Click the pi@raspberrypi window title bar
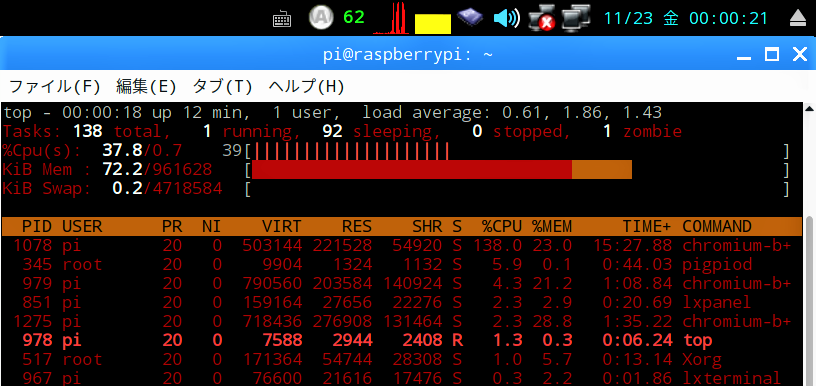 (407, 54)
